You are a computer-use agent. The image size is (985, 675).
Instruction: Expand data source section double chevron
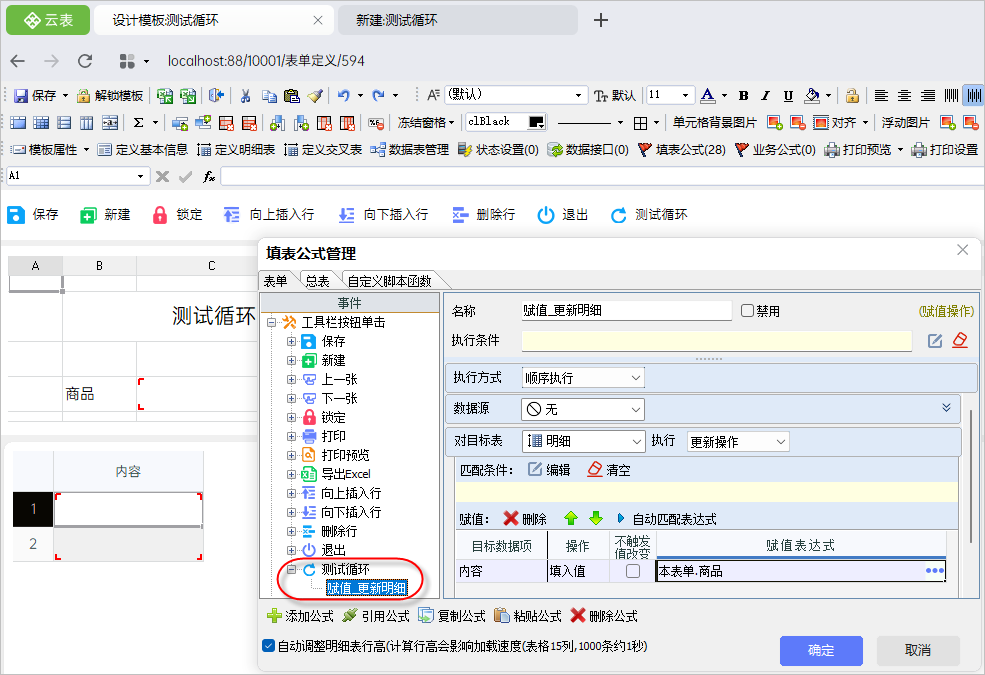pos(946,408)
